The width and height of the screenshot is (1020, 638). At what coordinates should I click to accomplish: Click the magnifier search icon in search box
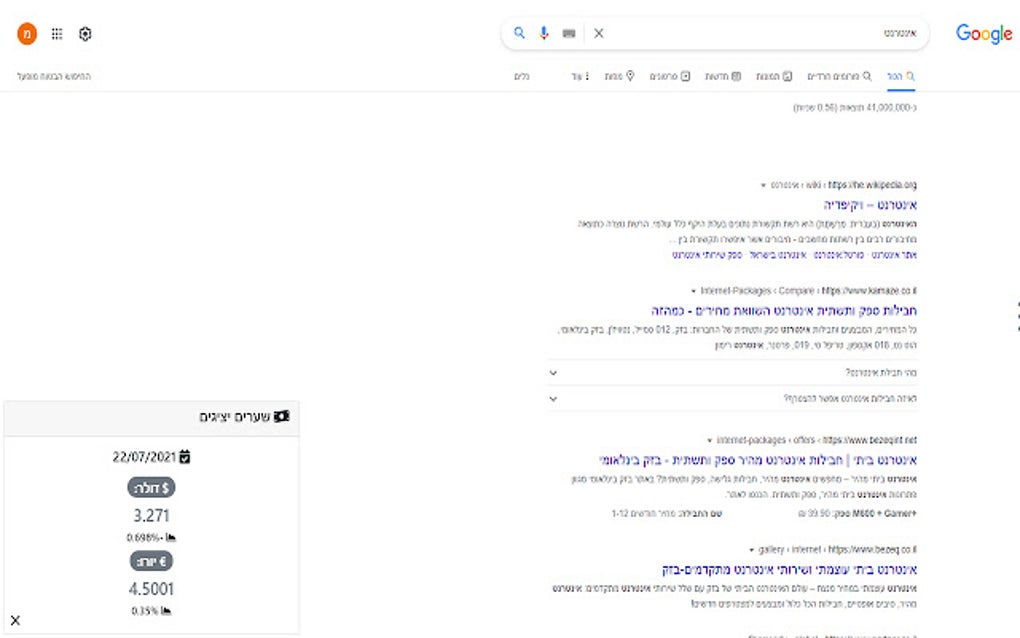pos(519,33)
